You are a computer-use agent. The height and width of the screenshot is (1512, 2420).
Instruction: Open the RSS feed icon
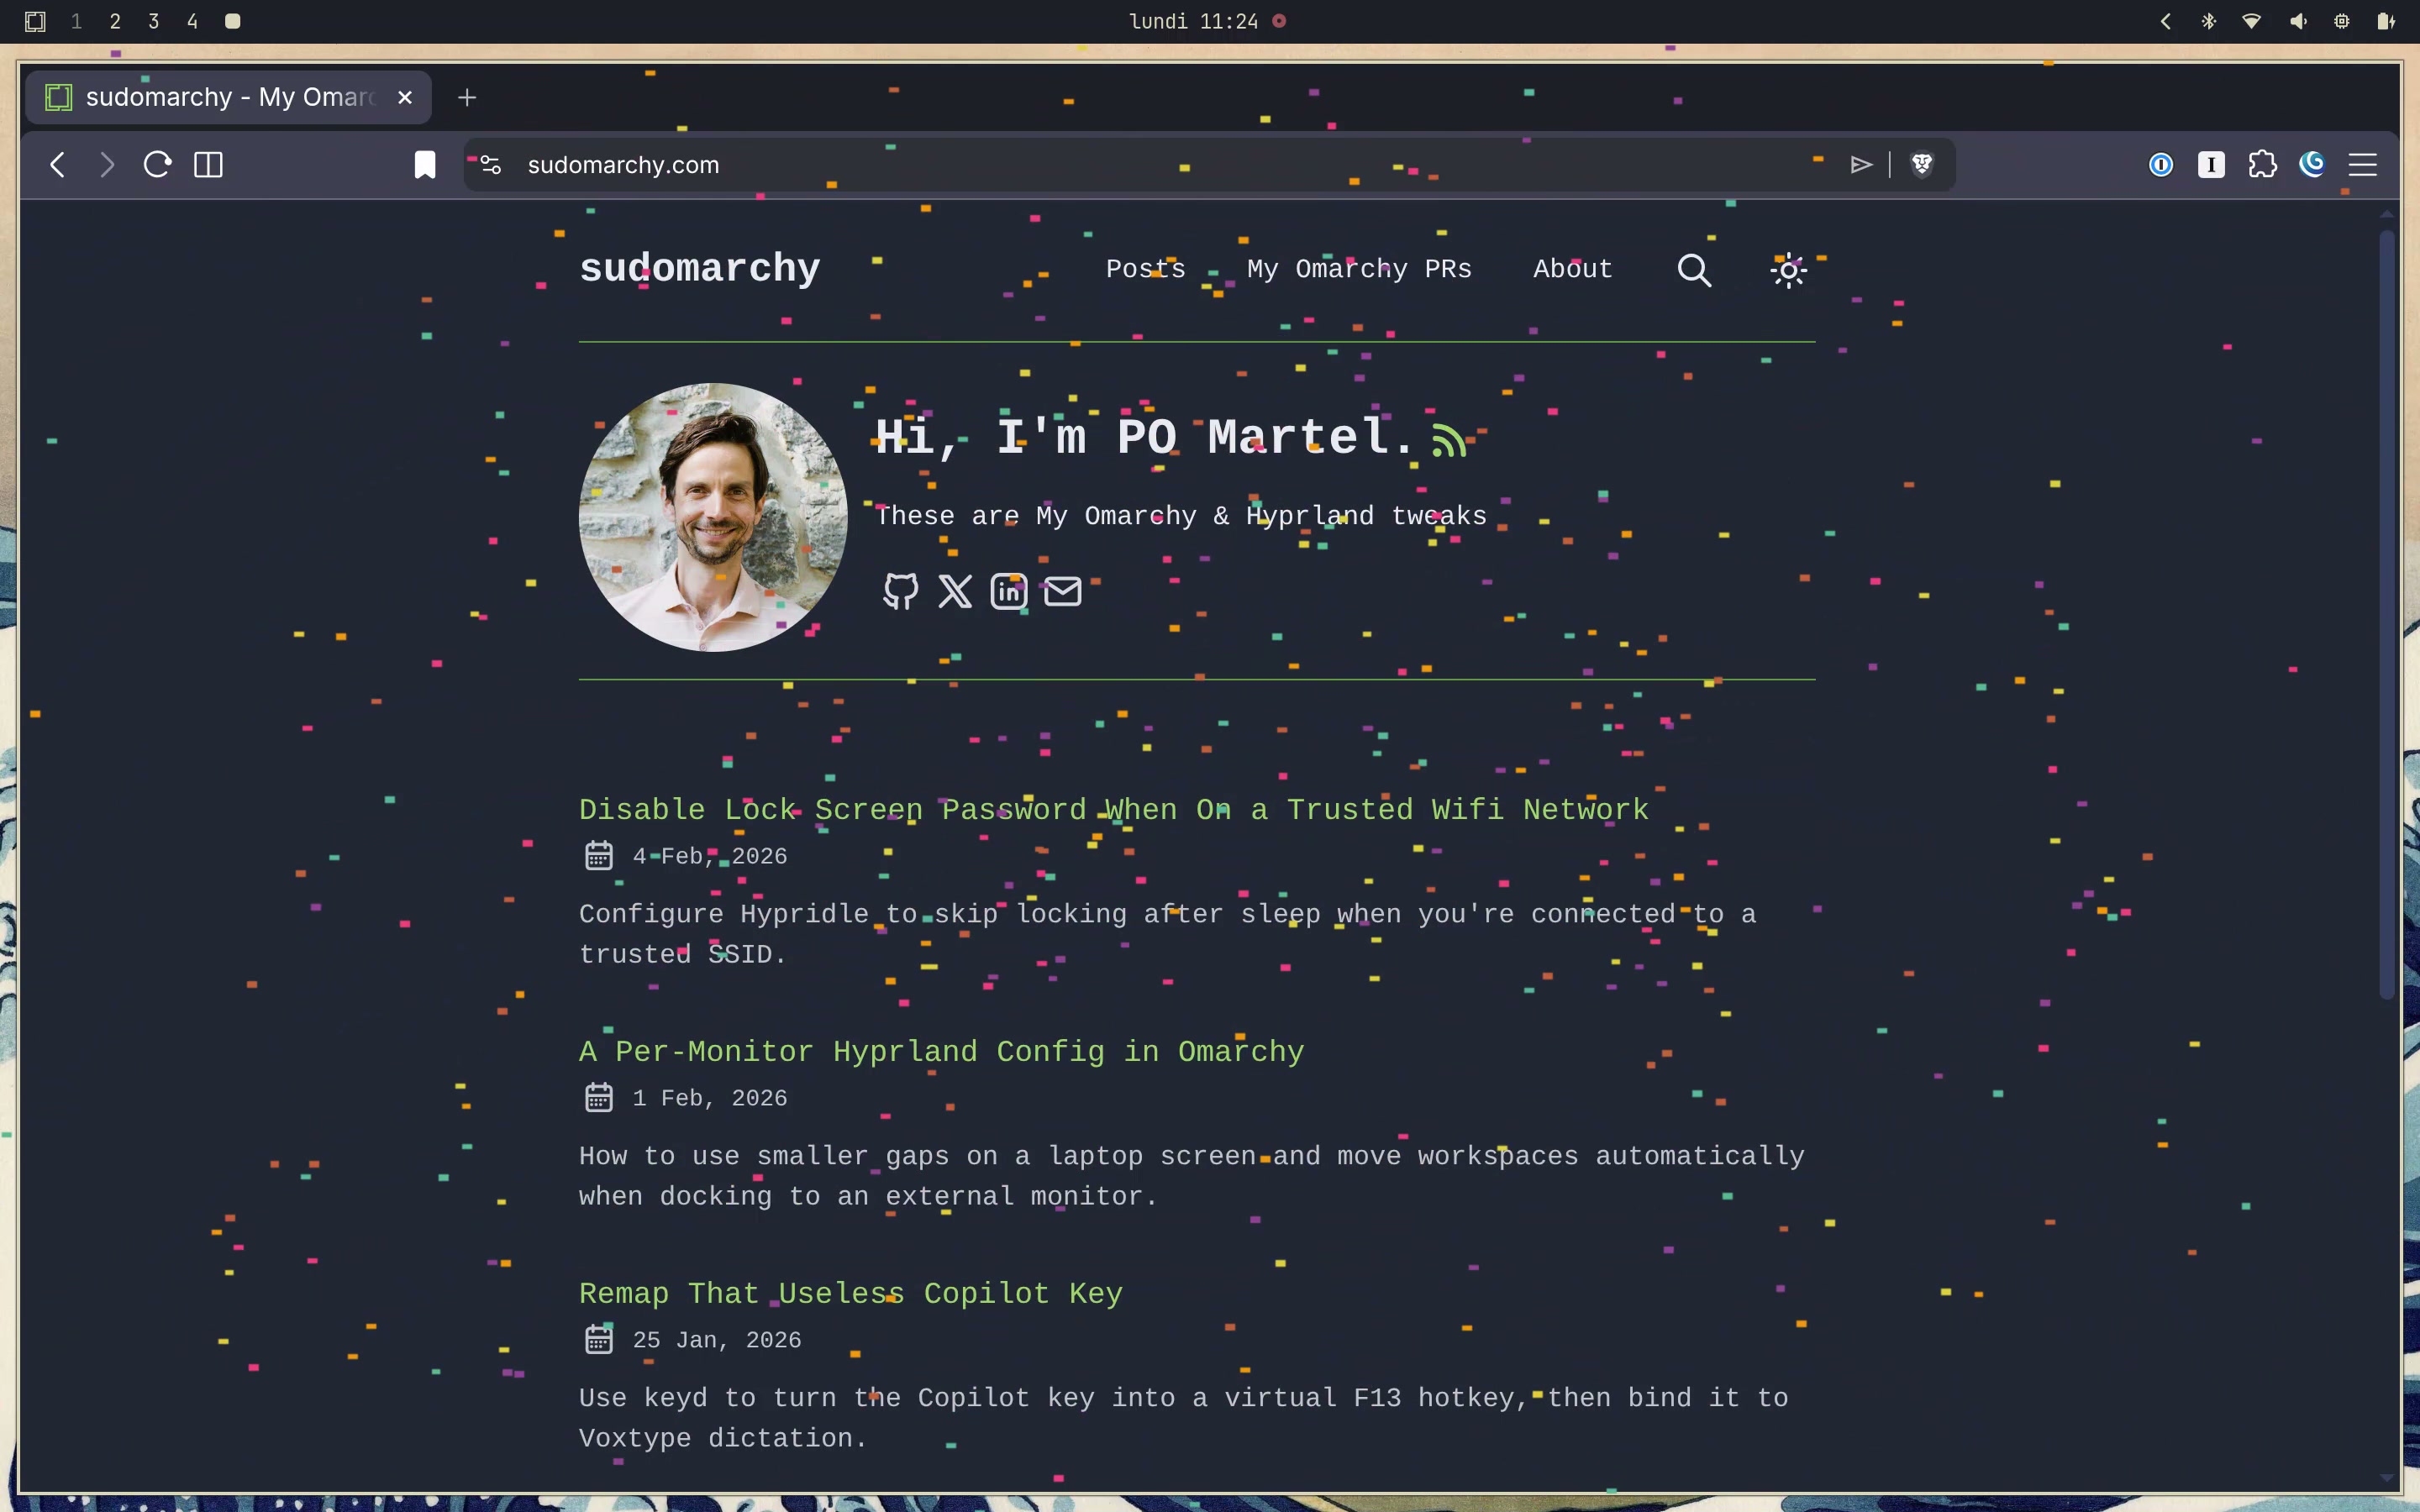1448,440
